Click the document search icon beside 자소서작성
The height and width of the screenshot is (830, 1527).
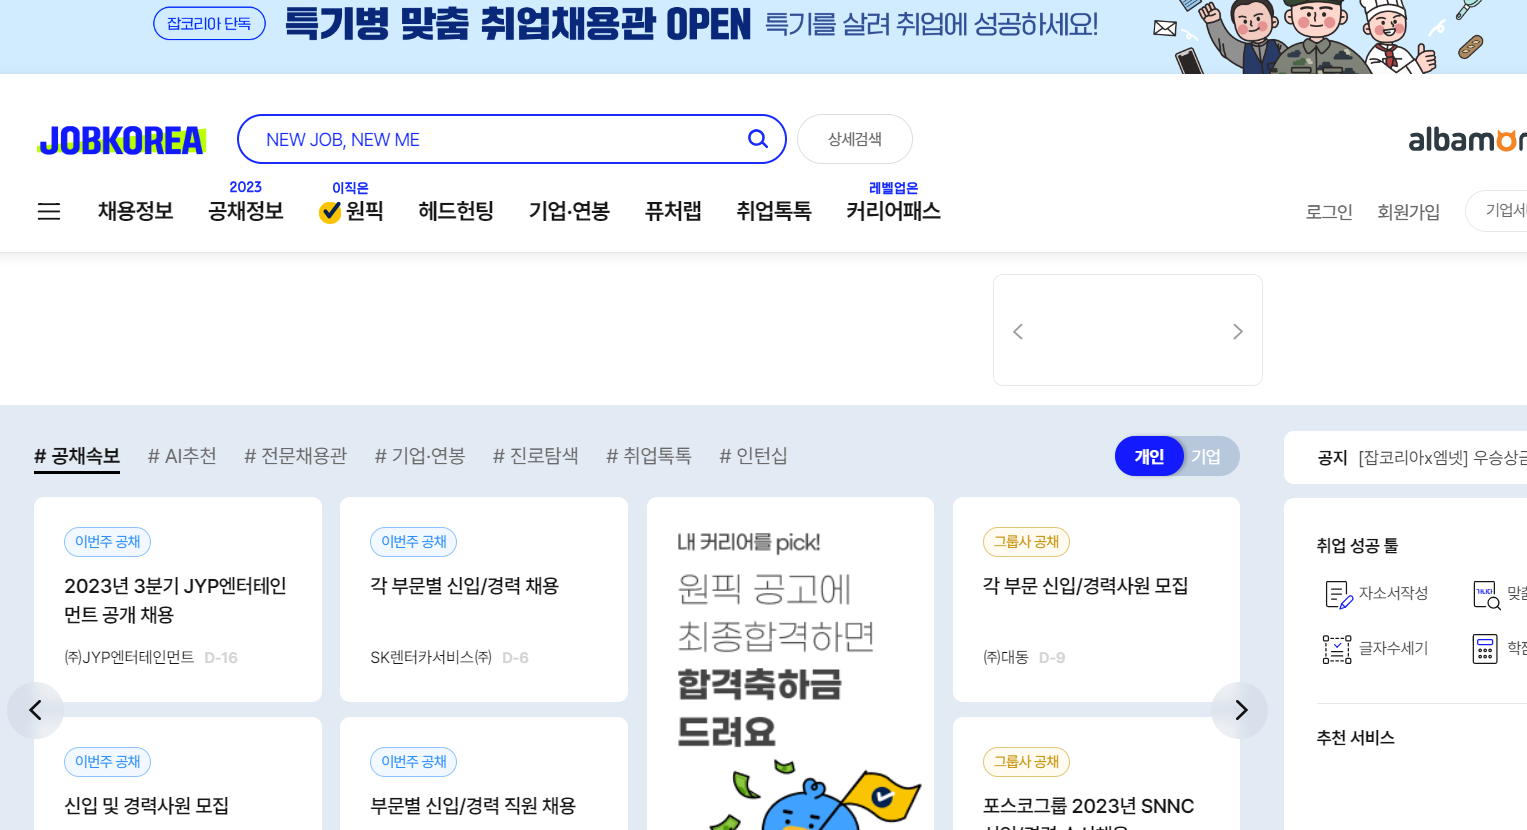coord(1487,594)
